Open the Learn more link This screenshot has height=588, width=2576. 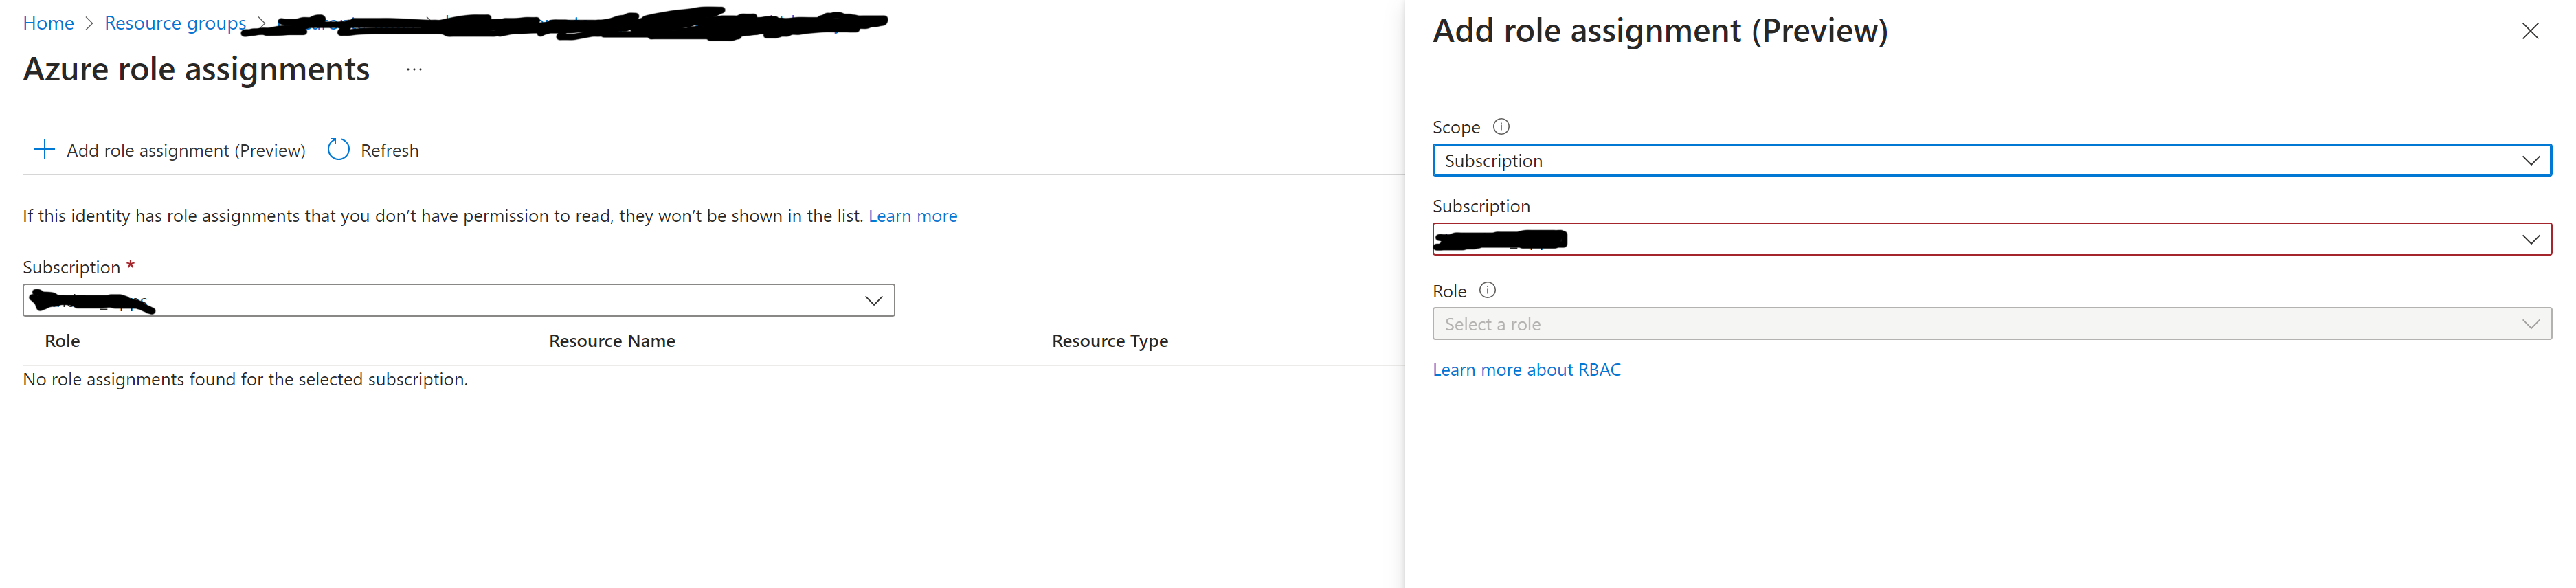click(912, 216)
